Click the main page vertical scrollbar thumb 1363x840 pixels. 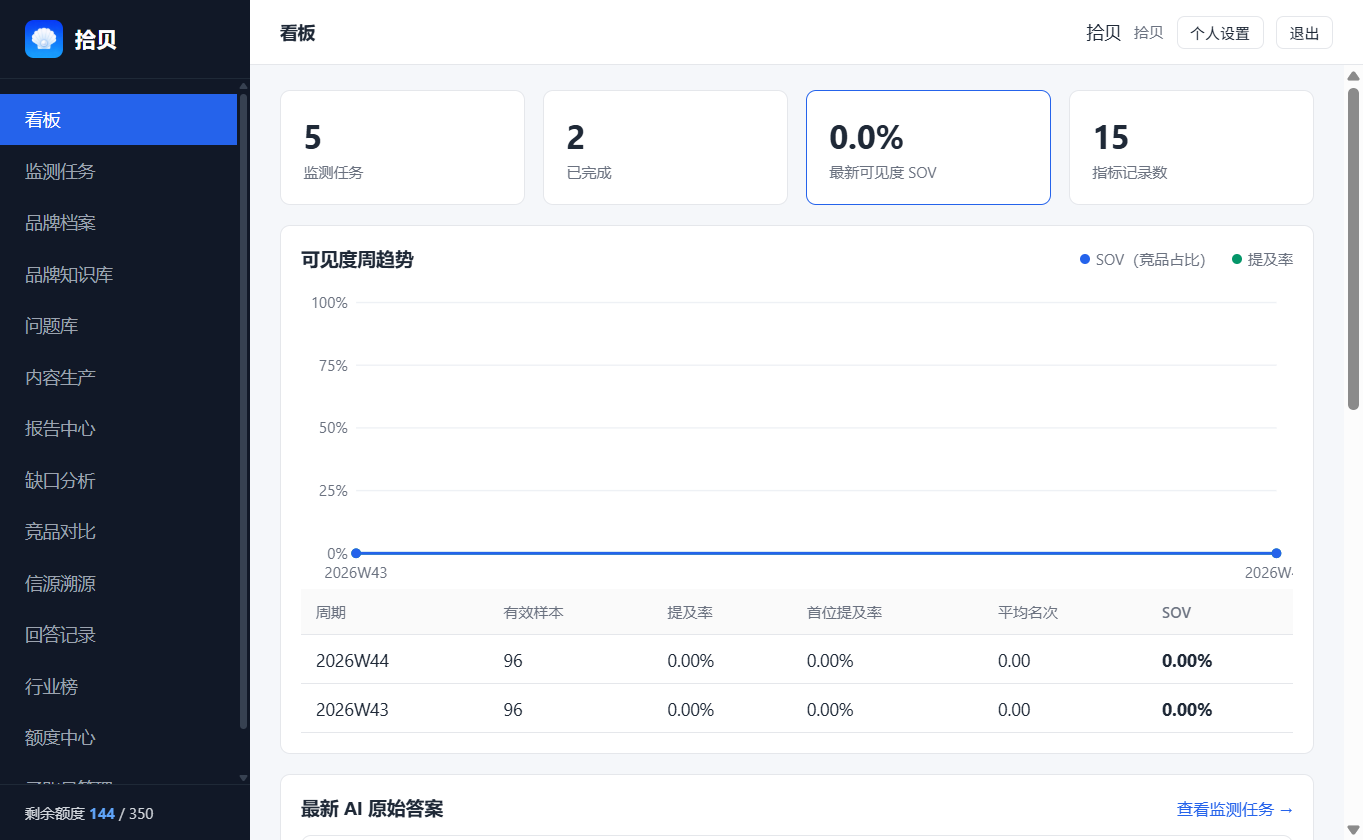1354,248
